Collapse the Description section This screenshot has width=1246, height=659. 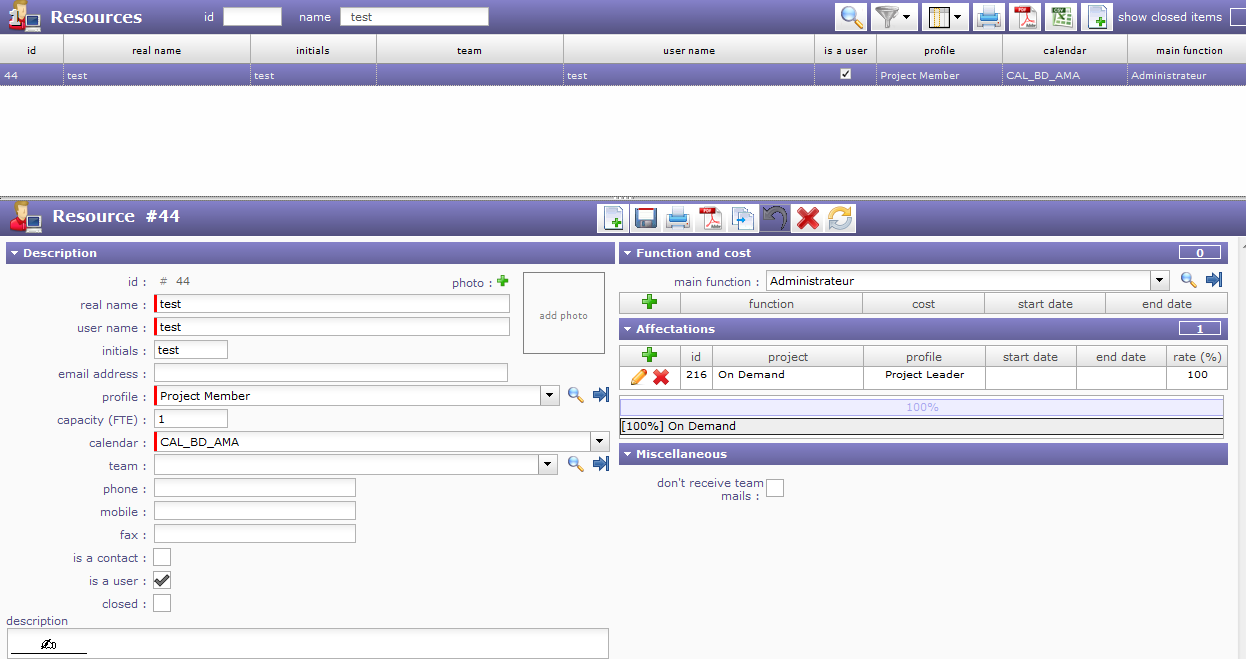[x=15, y=254]
